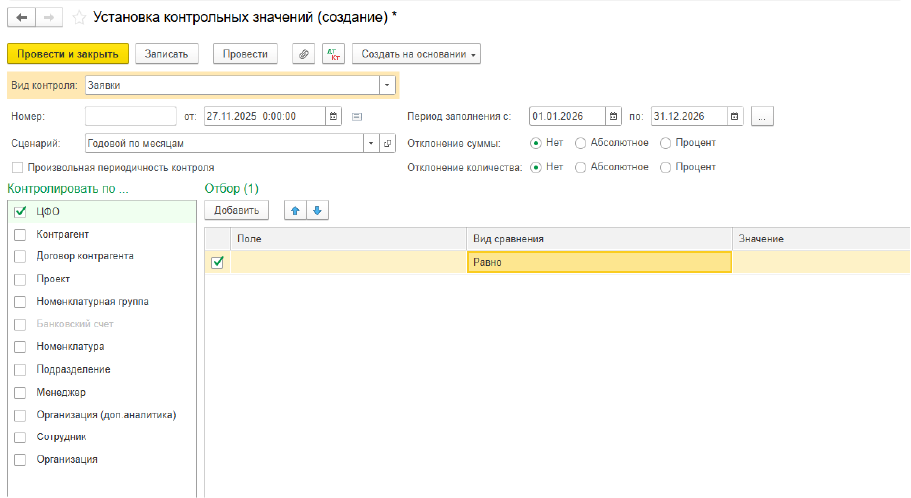
Task: Go forward with the right arrow button
Action: 49,17
